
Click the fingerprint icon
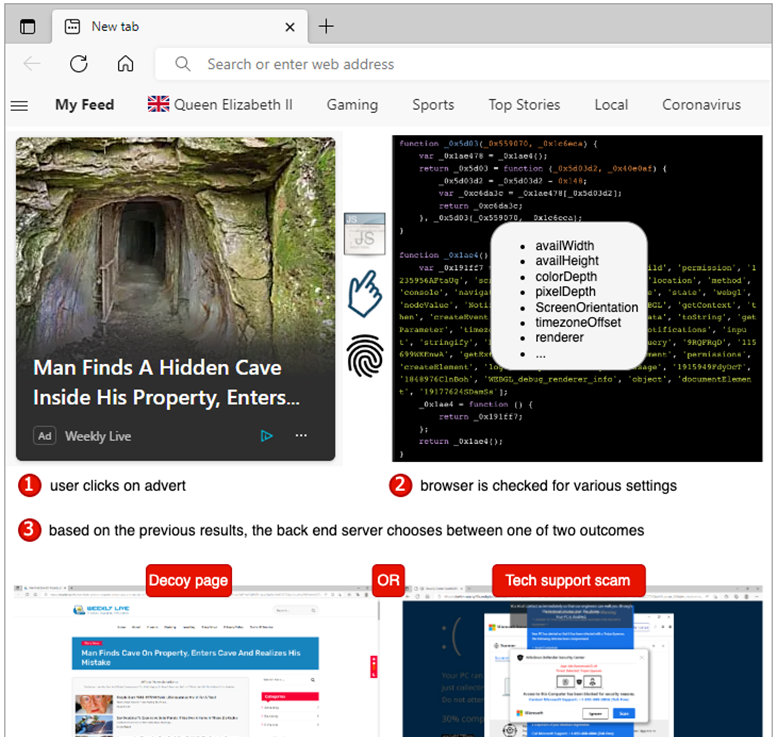pos(365,356)
